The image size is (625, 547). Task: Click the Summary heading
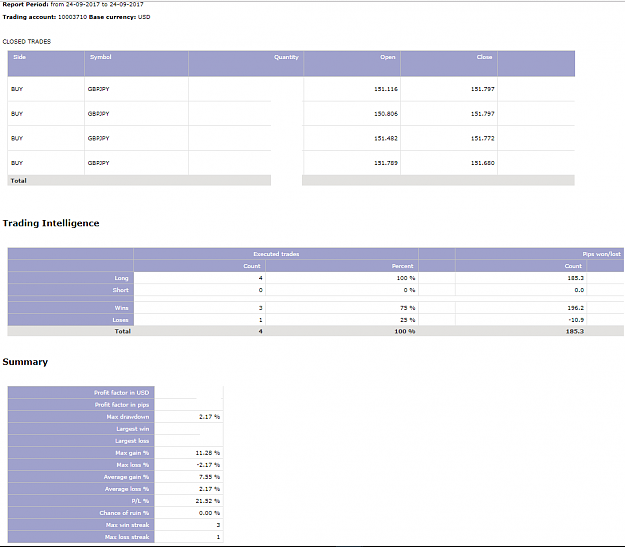pyautogui.click(x=25, y=362)
